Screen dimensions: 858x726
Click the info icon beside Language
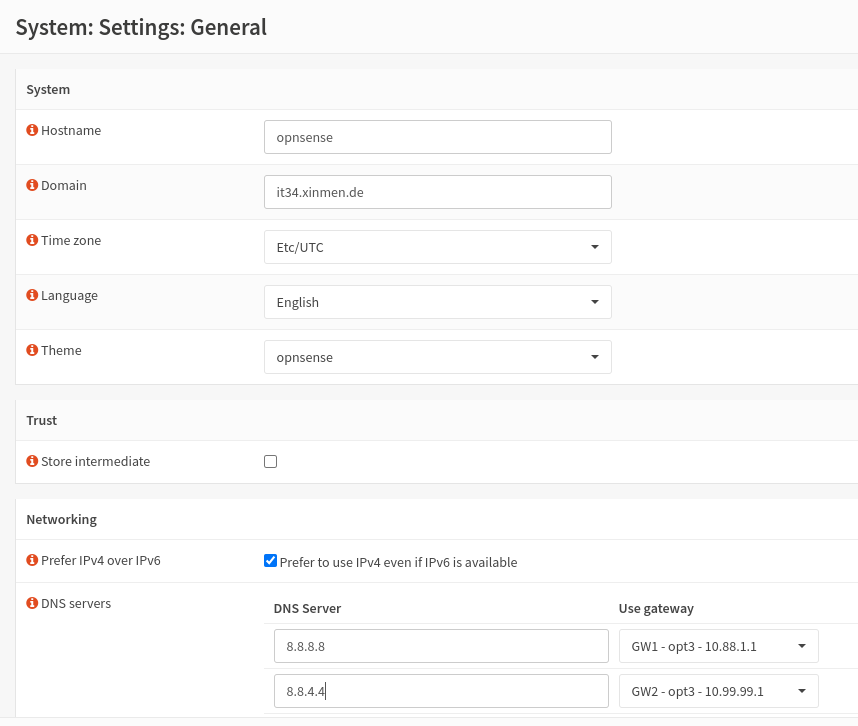[x=33, y=295]
